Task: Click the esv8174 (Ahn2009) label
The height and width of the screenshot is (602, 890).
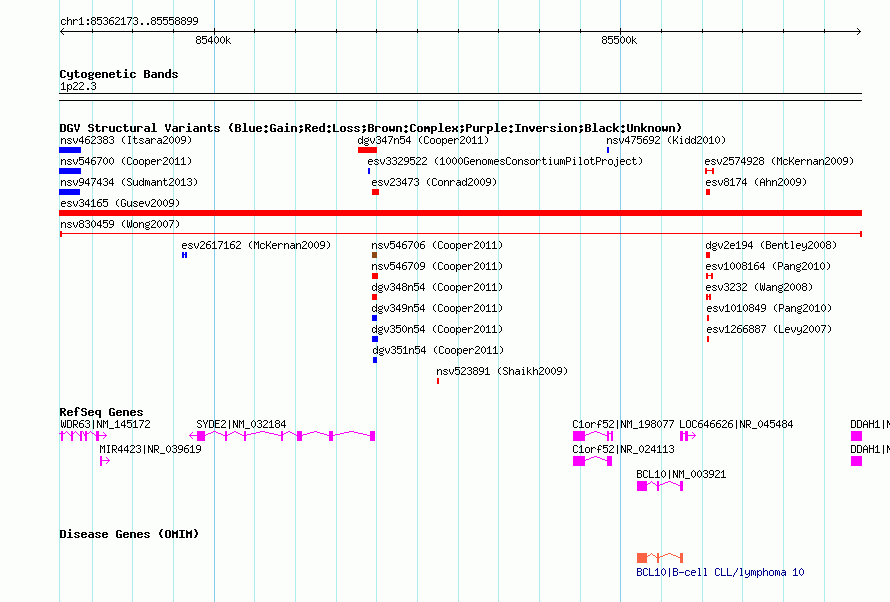Action: coord(756,182)
